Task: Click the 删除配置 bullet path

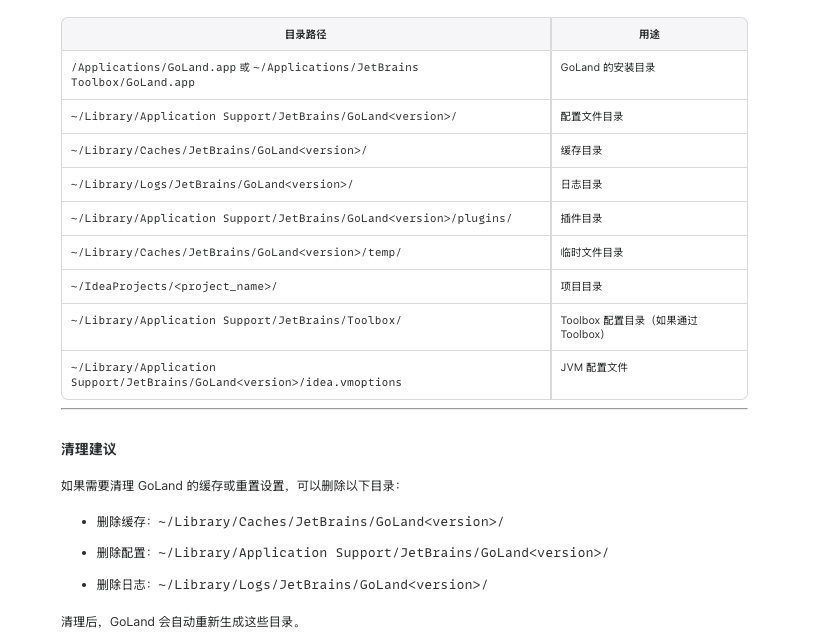Action: tap(383, 553)
